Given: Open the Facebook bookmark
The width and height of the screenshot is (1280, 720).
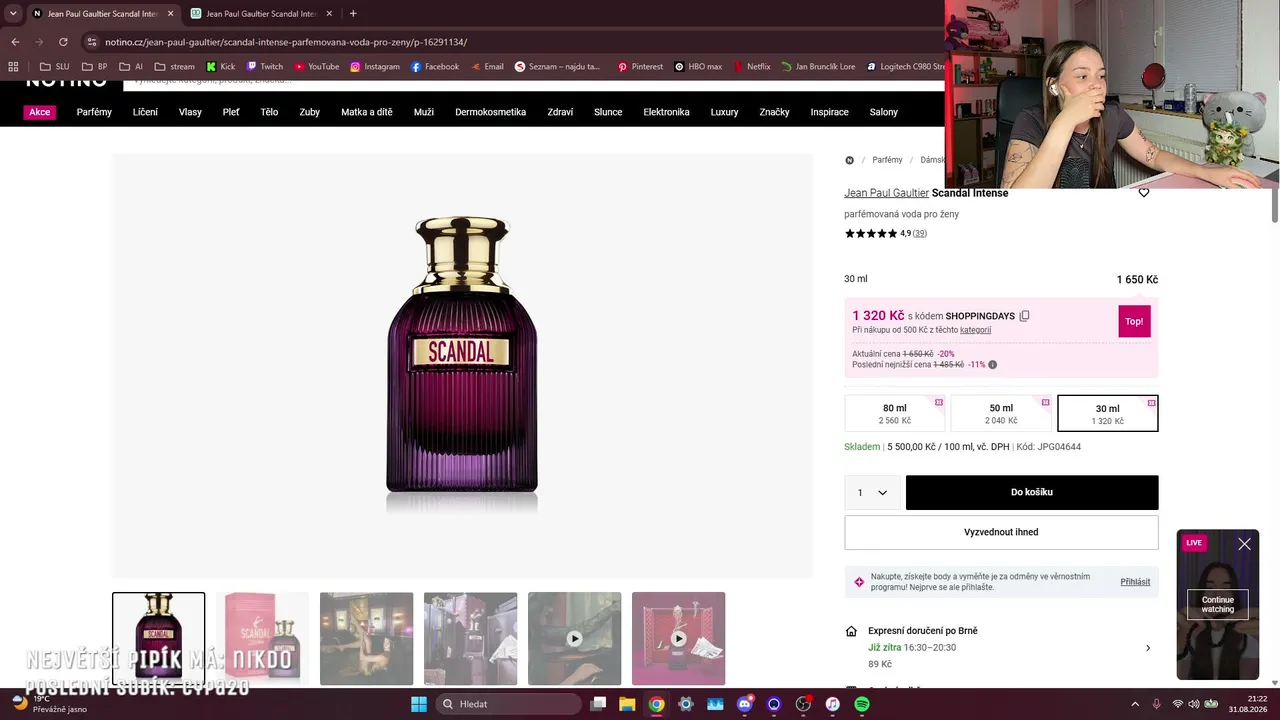Looking at the screenshot, I should coord(435,67).
